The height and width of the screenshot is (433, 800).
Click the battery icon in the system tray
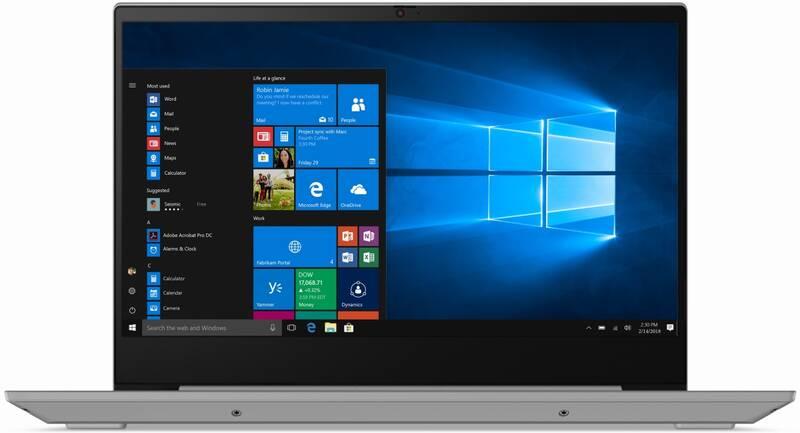point(602,328)
